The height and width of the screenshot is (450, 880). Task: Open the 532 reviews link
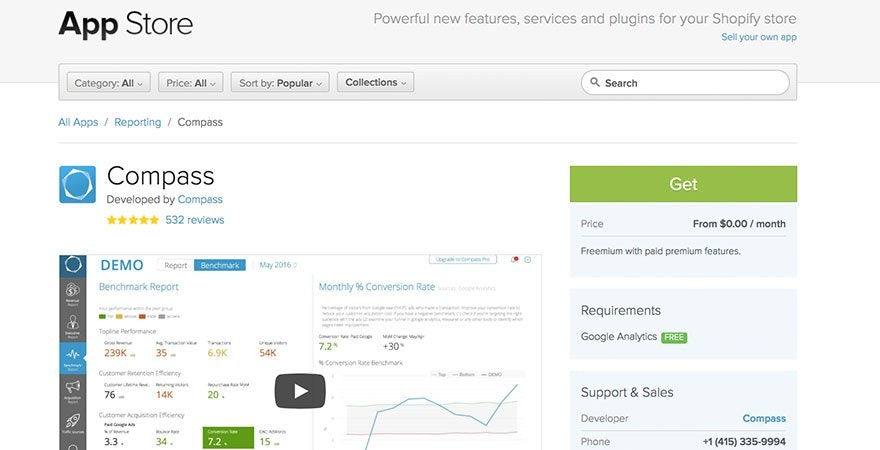(195, 220)
